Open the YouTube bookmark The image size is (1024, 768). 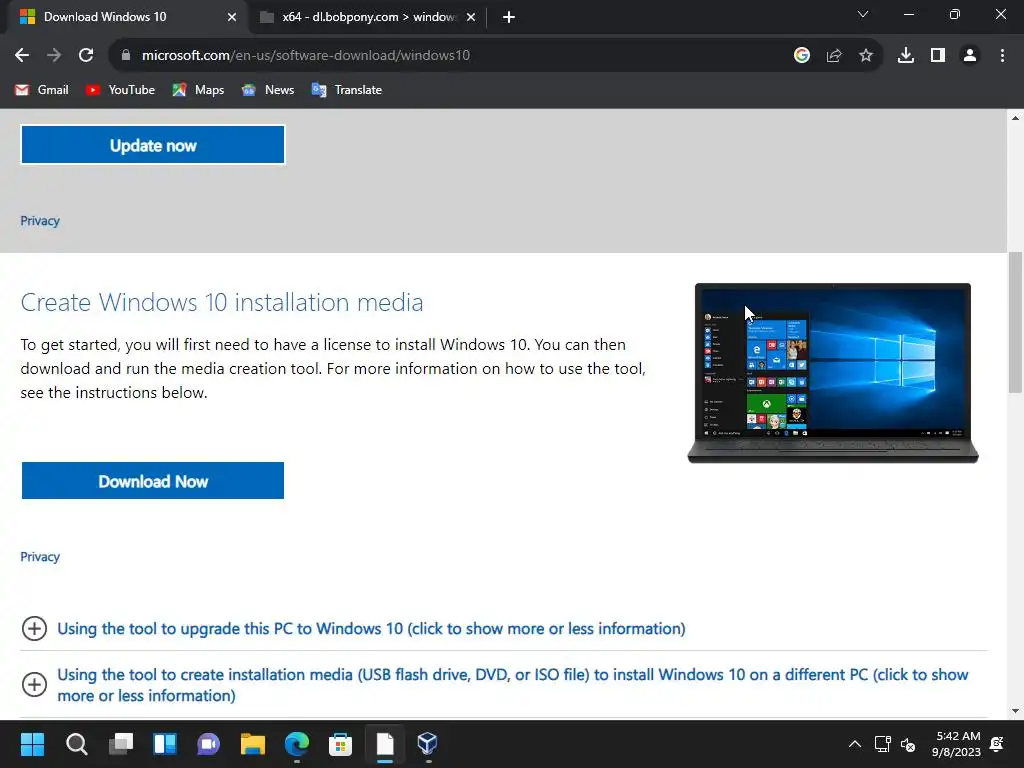click(x=120, y=90)
